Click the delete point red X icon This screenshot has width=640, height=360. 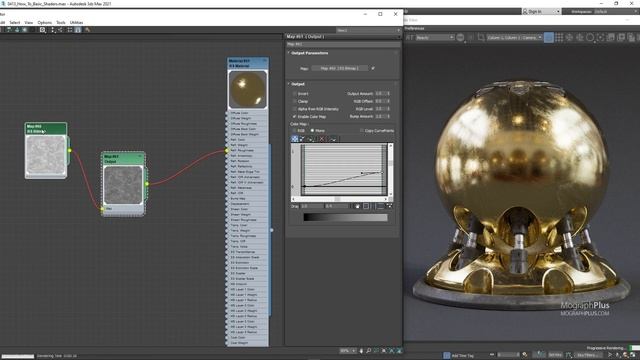click(x=322, y=139)
